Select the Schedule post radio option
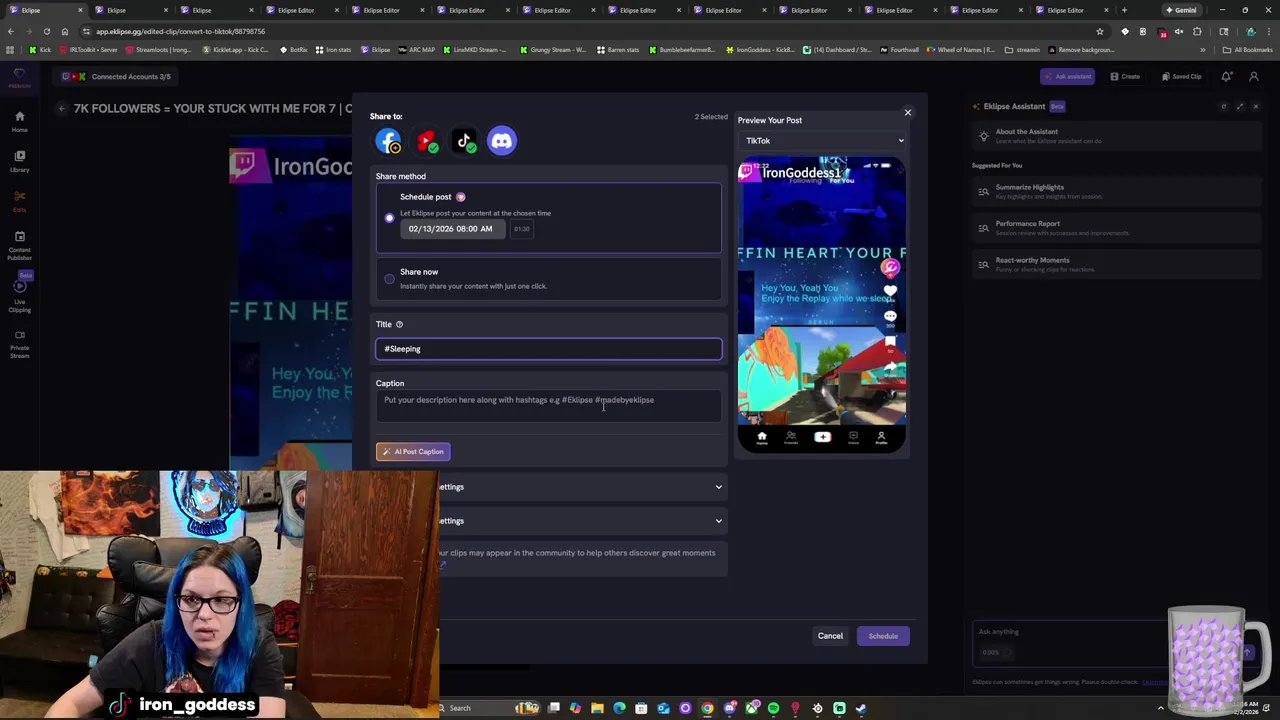 pos(390,218)
